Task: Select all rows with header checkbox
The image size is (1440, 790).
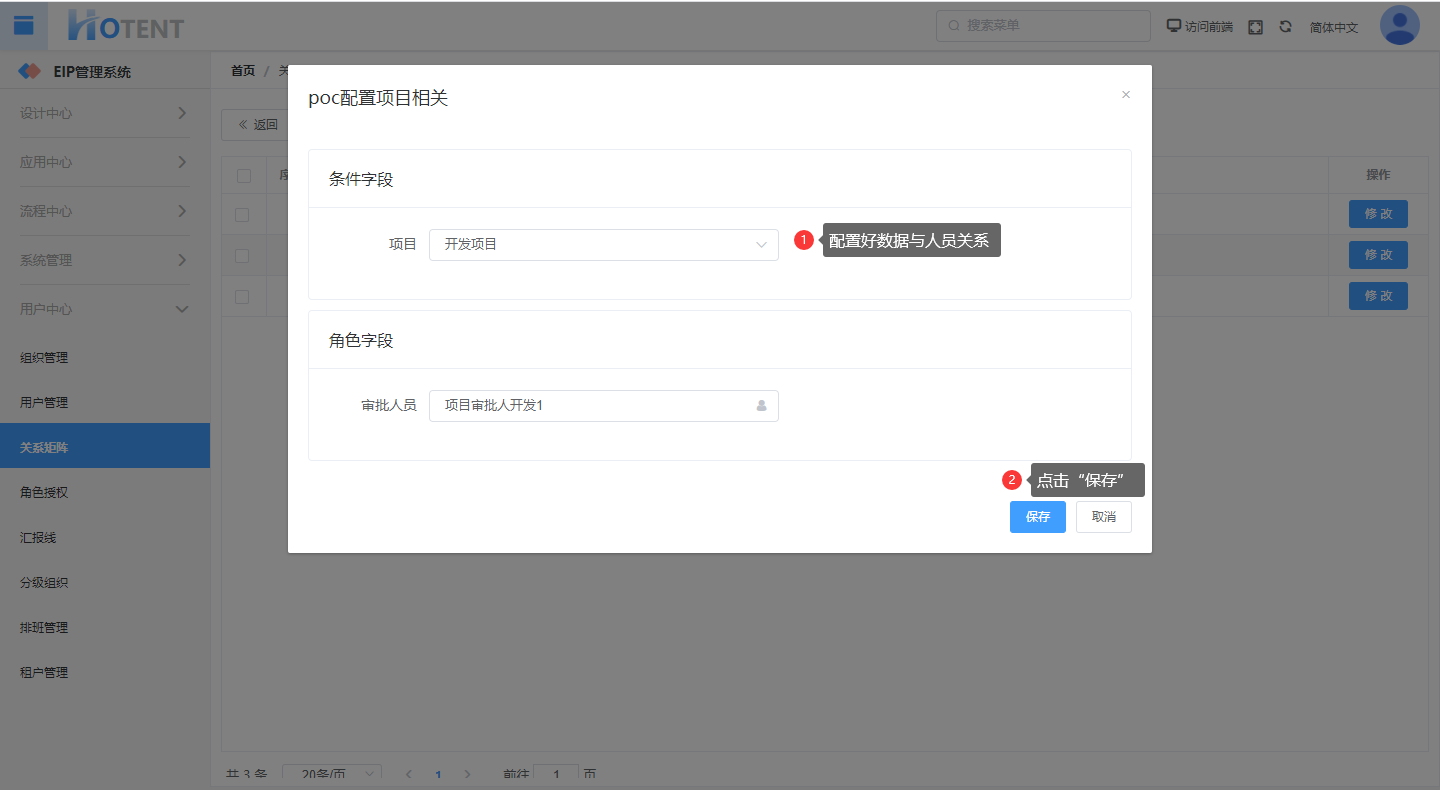Action: 244,176
